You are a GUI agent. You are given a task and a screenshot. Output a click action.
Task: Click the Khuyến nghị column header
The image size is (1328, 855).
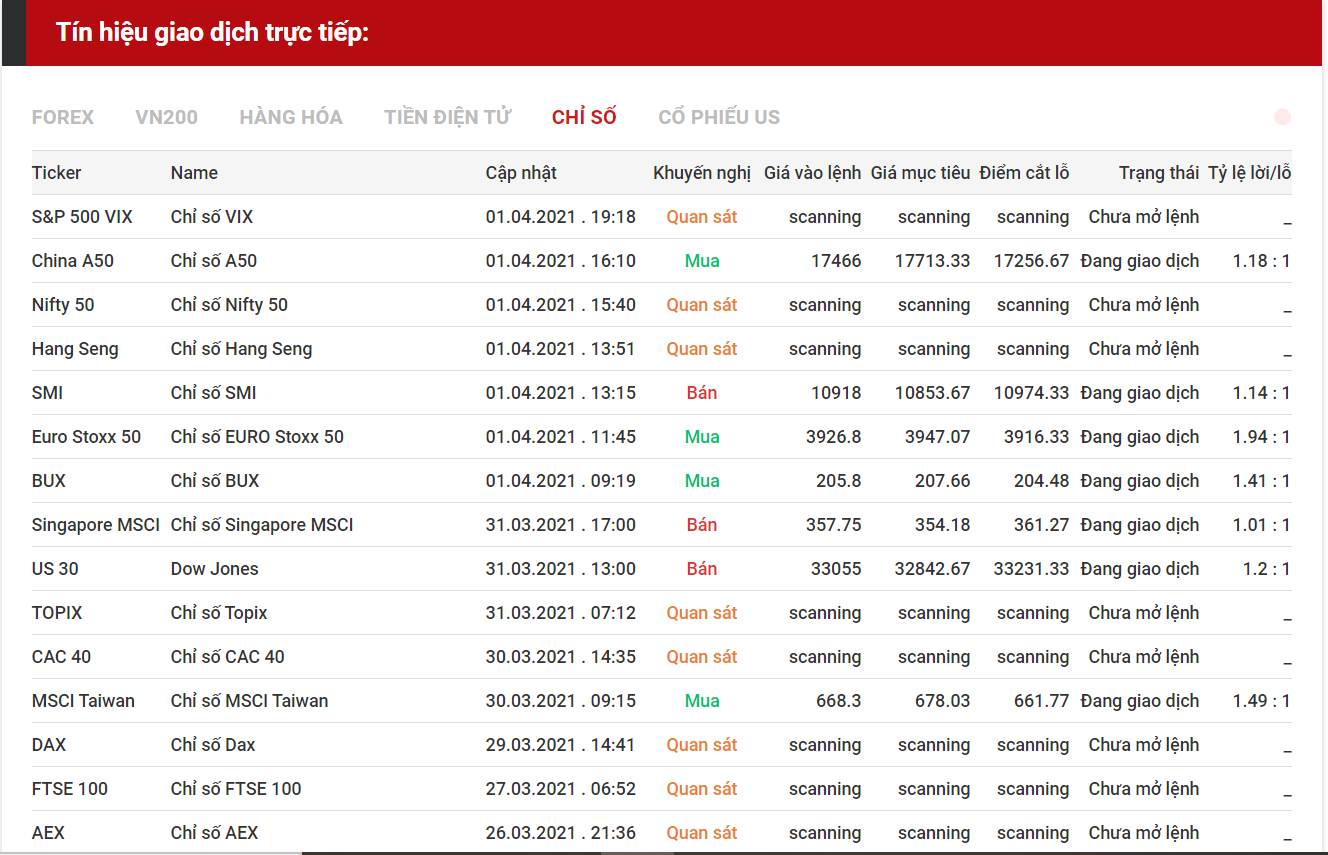[702, 173]
